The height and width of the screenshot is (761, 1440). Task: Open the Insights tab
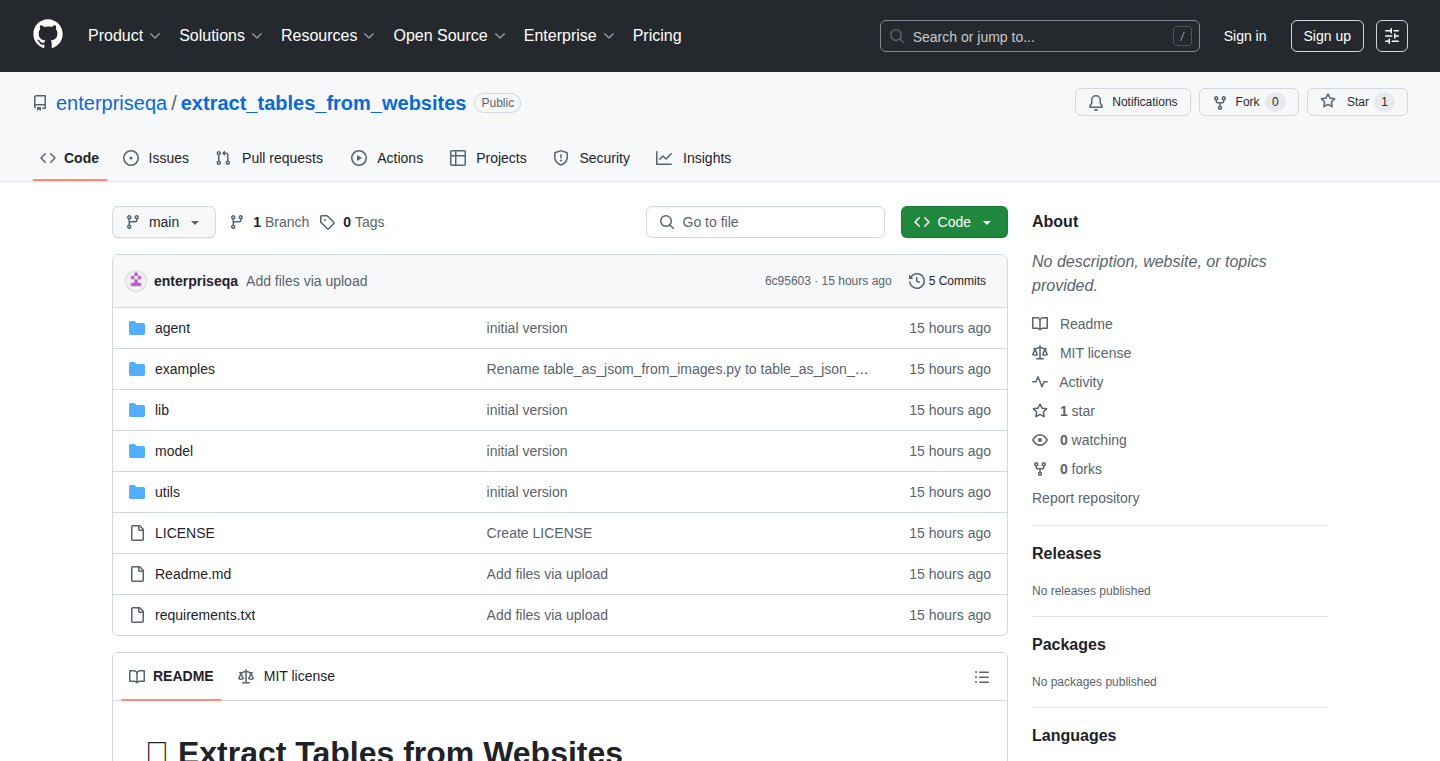coord(694,158)
